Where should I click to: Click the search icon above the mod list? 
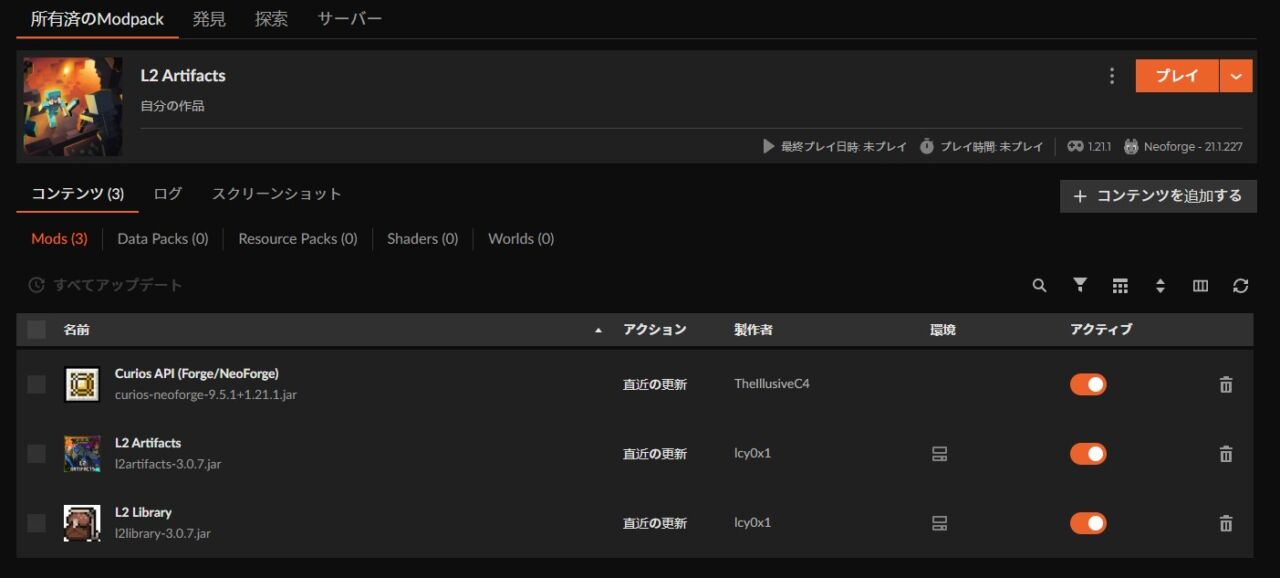click(x=1039, y=285)
